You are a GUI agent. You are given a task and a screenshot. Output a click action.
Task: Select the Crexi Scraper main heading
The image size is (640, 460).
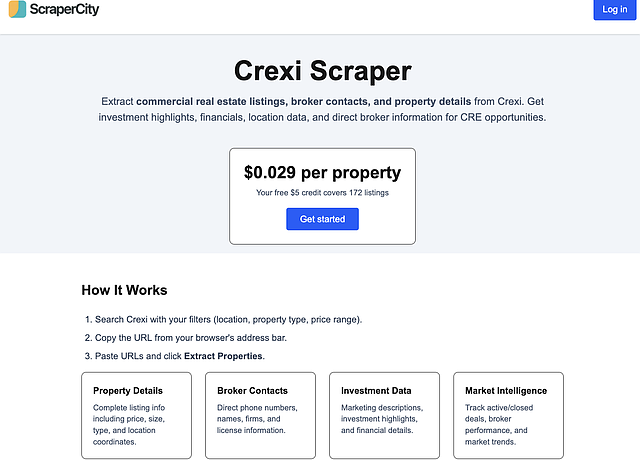point(322,72)
